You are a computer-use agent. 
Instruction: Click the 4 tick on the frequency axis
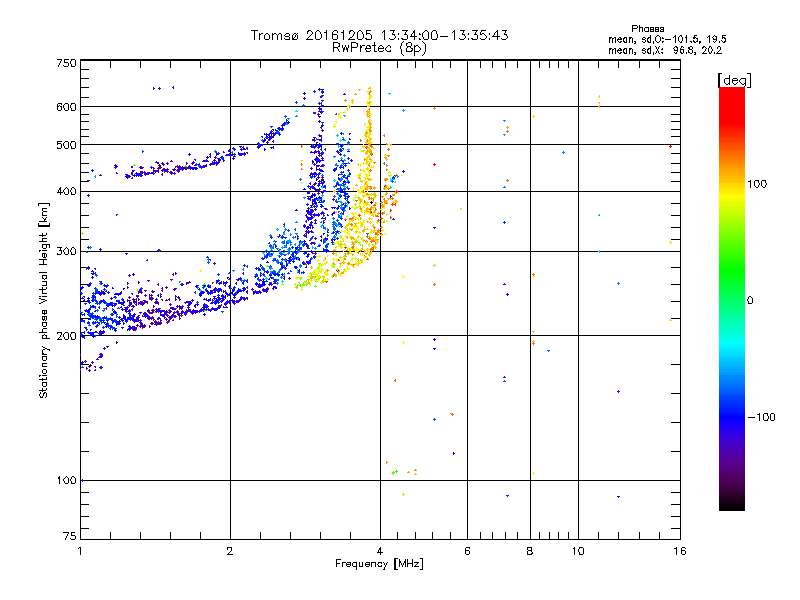tap(380, 551)
